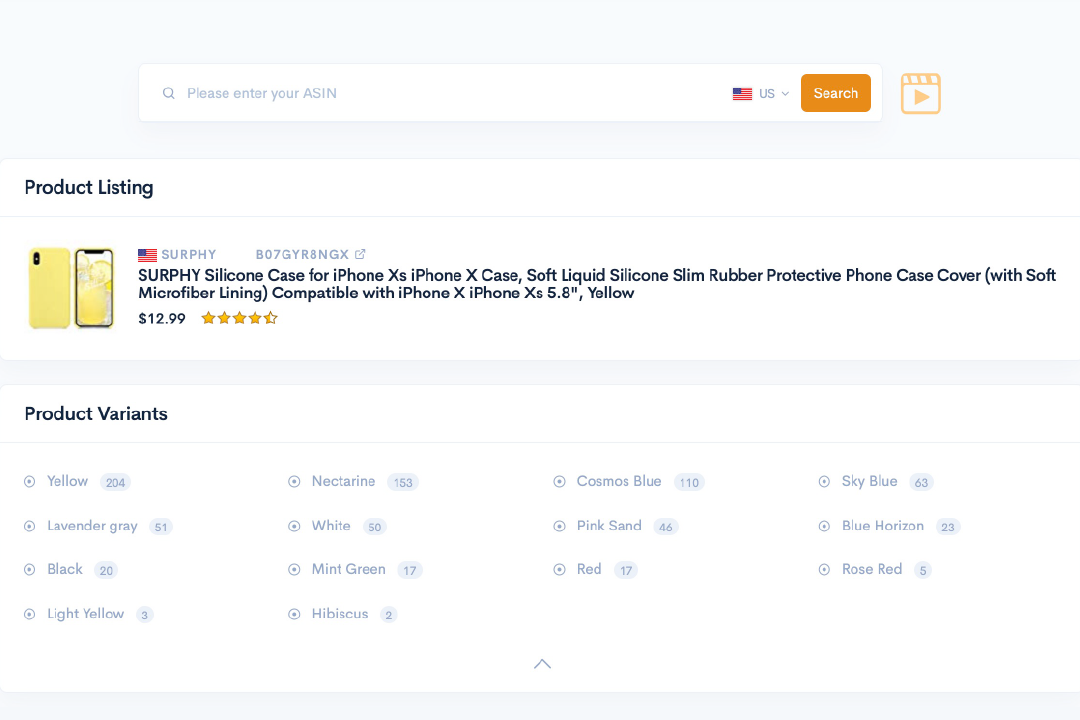Click the 50 count badge beside White
This screenshot has width=1080, height=720.
coord(375,527)
